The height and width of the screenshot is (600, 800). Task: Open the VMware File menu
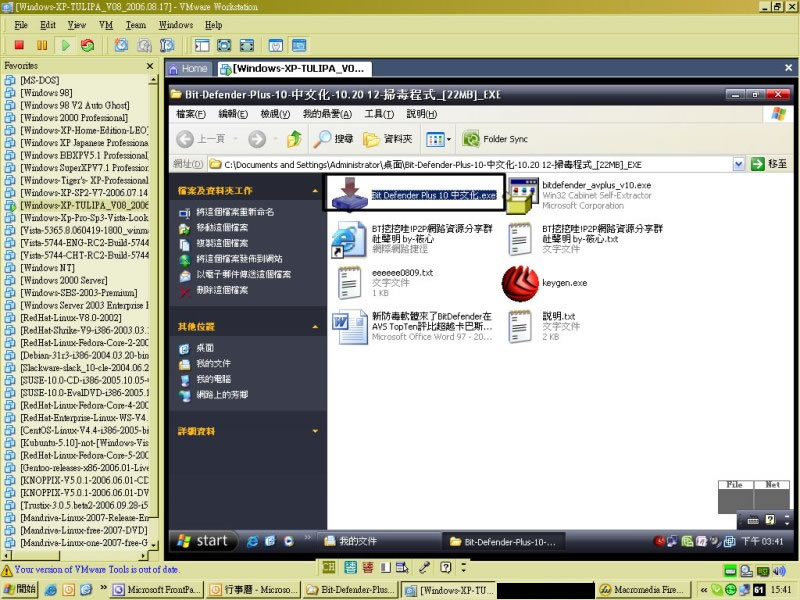tap(21, 24)
